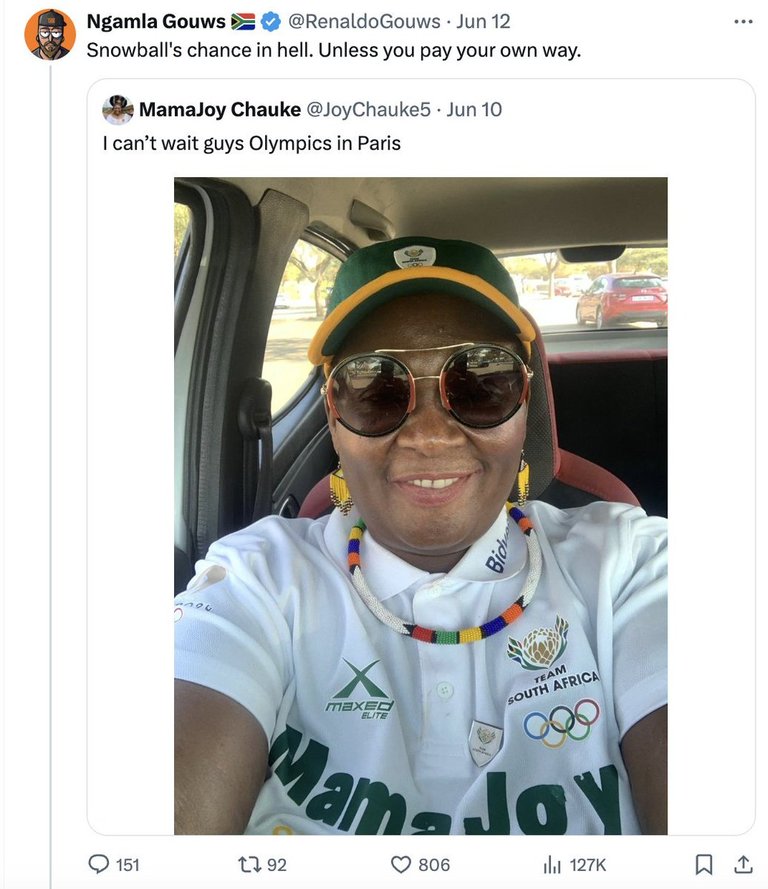This screenshot has width=768, height=889.
Task: View analytics via the 127K views icon
Action: click(551, 865)
